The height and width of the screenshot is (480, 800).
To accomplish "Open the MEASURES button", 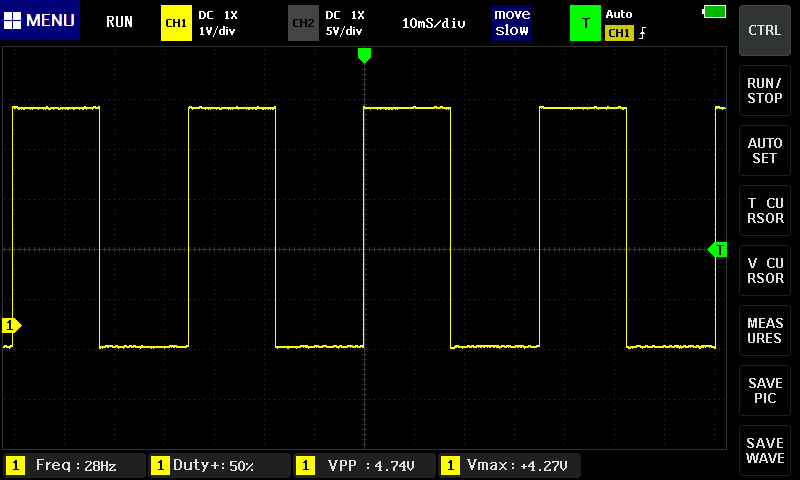I will point(764,331).
